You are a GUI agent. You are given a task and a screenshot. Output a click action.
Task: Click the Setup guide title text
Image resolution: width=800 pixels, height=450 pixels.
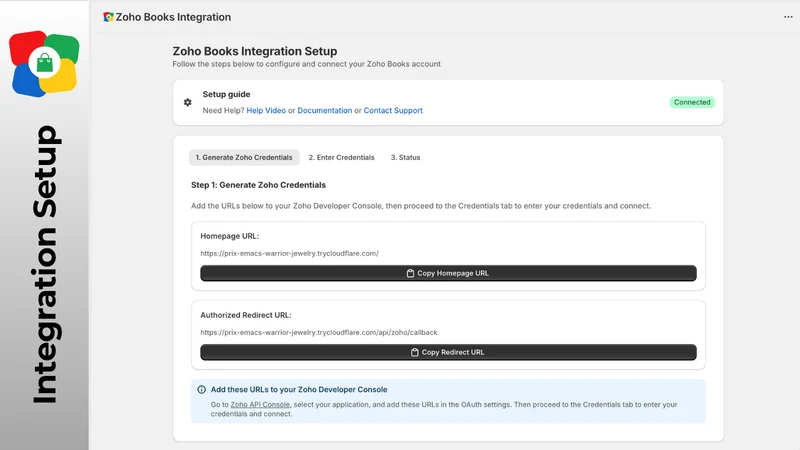tap(226, 94)
